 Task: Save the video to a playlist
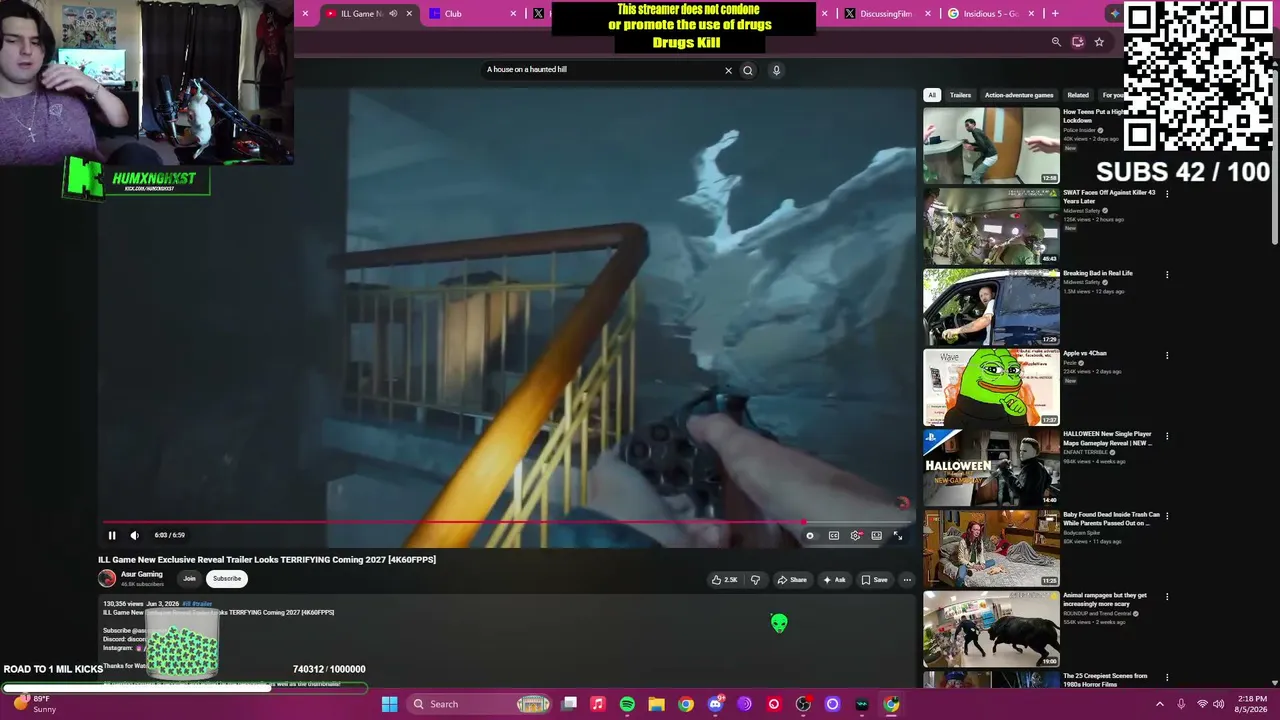[874, 580]
